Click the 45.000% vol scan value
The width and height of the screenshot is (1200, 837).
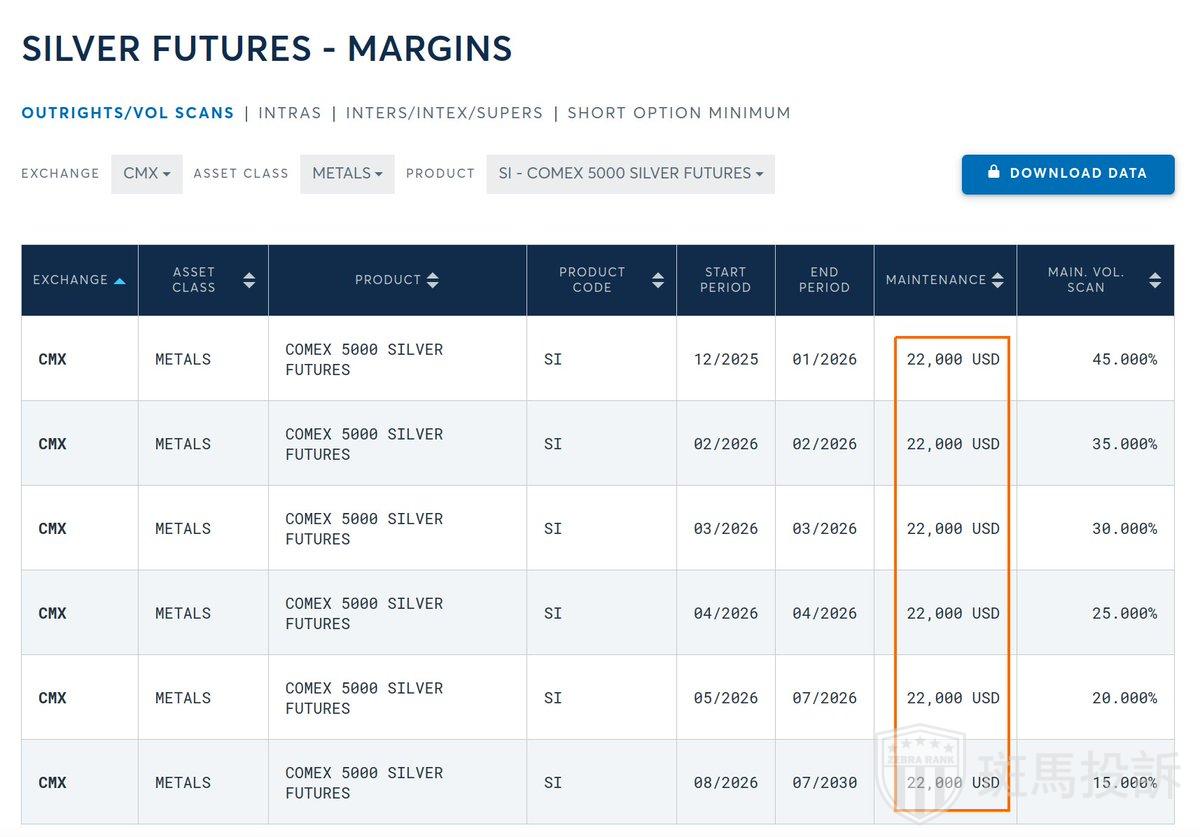1124,359
